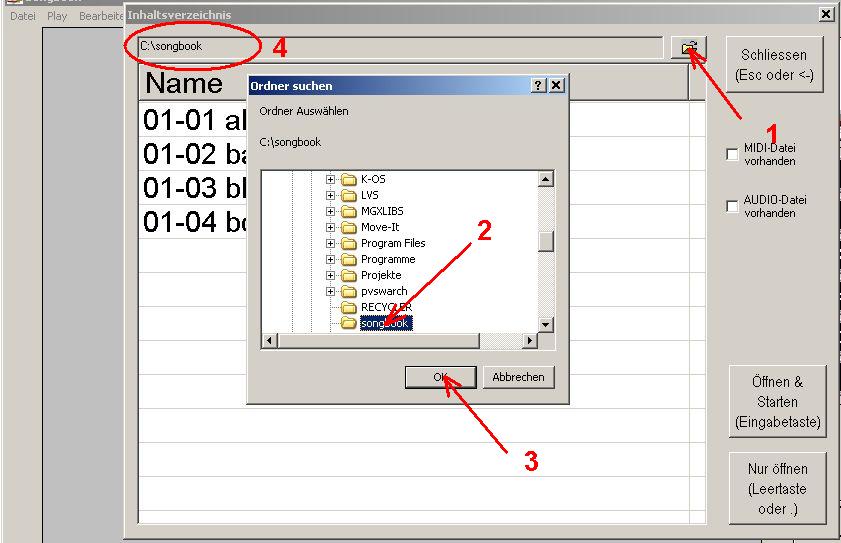Expand the pvswarch folder node

pos(330,292)
